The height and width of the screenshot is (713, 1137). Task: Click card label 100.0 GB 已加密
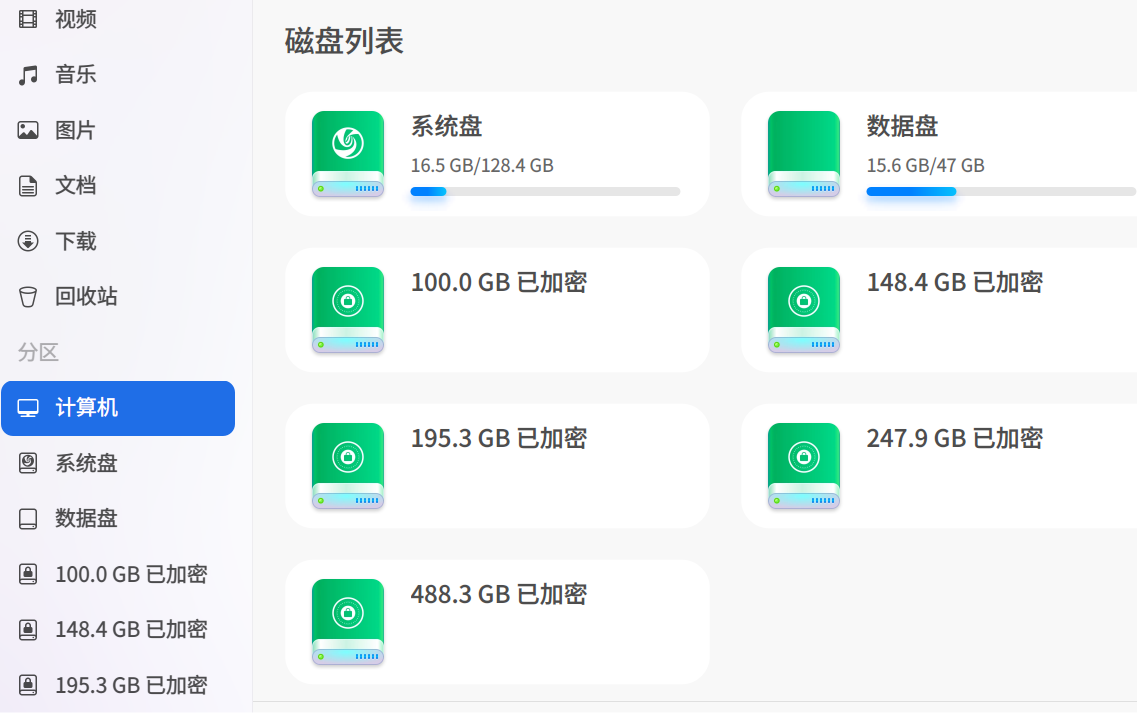coord(499,283)
